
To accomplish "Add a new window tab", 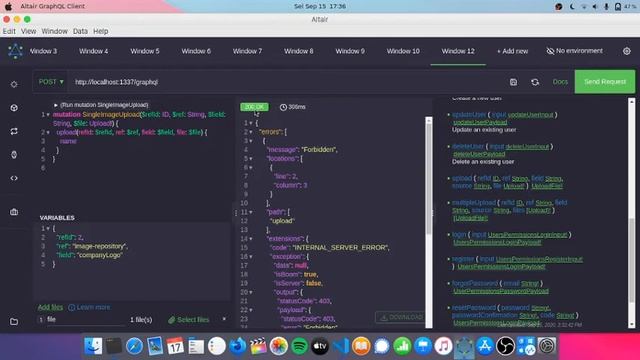I will pyautogui.click(x=512, y=51).
